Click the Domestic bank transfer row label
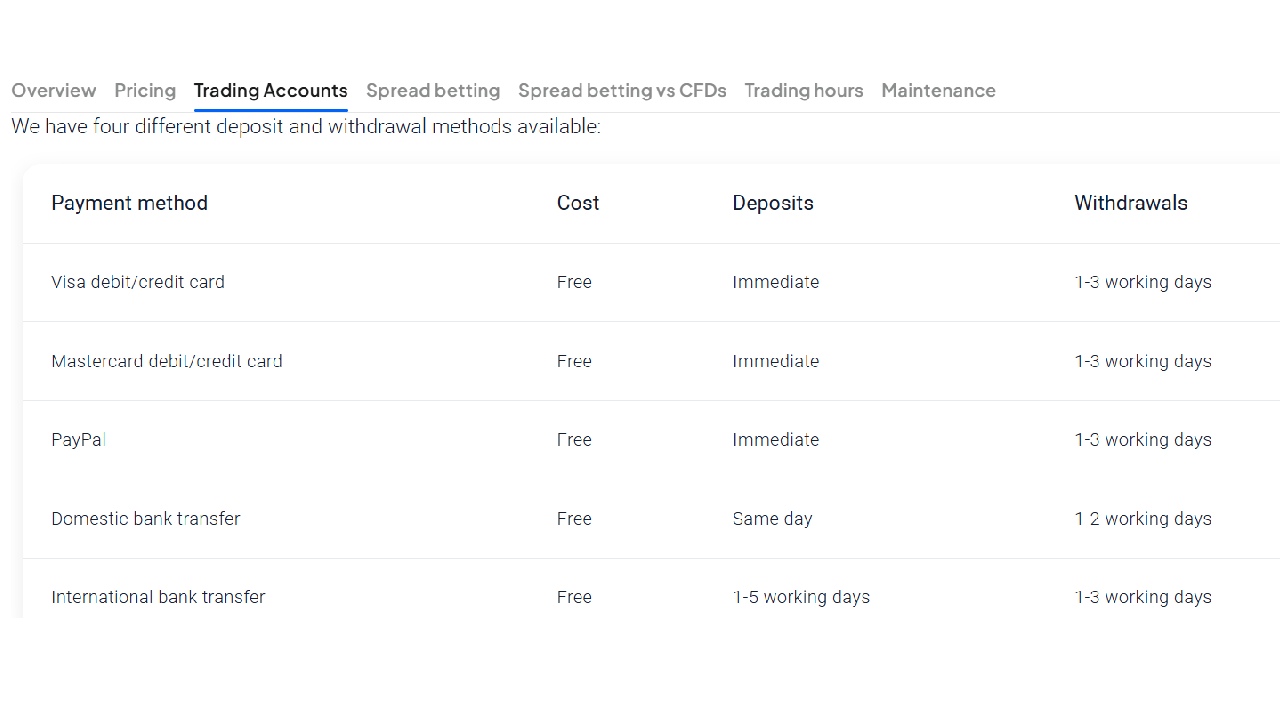Viewport: 1280px width, 720px height. click(x=146, y=519)
